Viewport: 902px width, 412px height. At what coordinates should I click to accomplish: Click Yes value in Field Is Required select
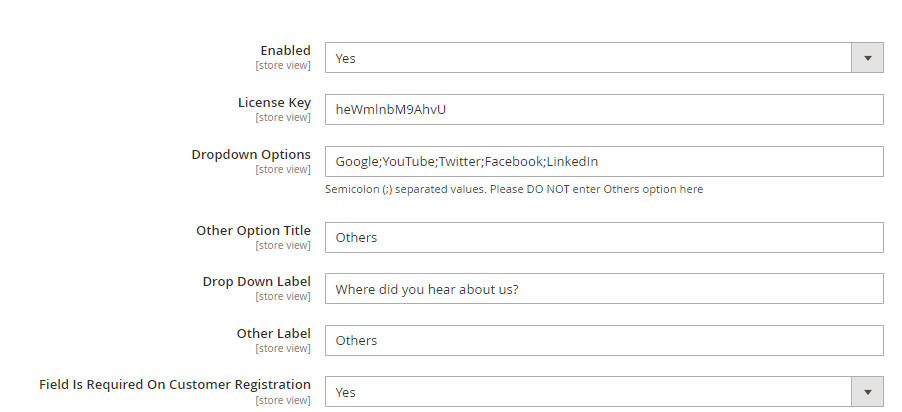tap(346, 392)
